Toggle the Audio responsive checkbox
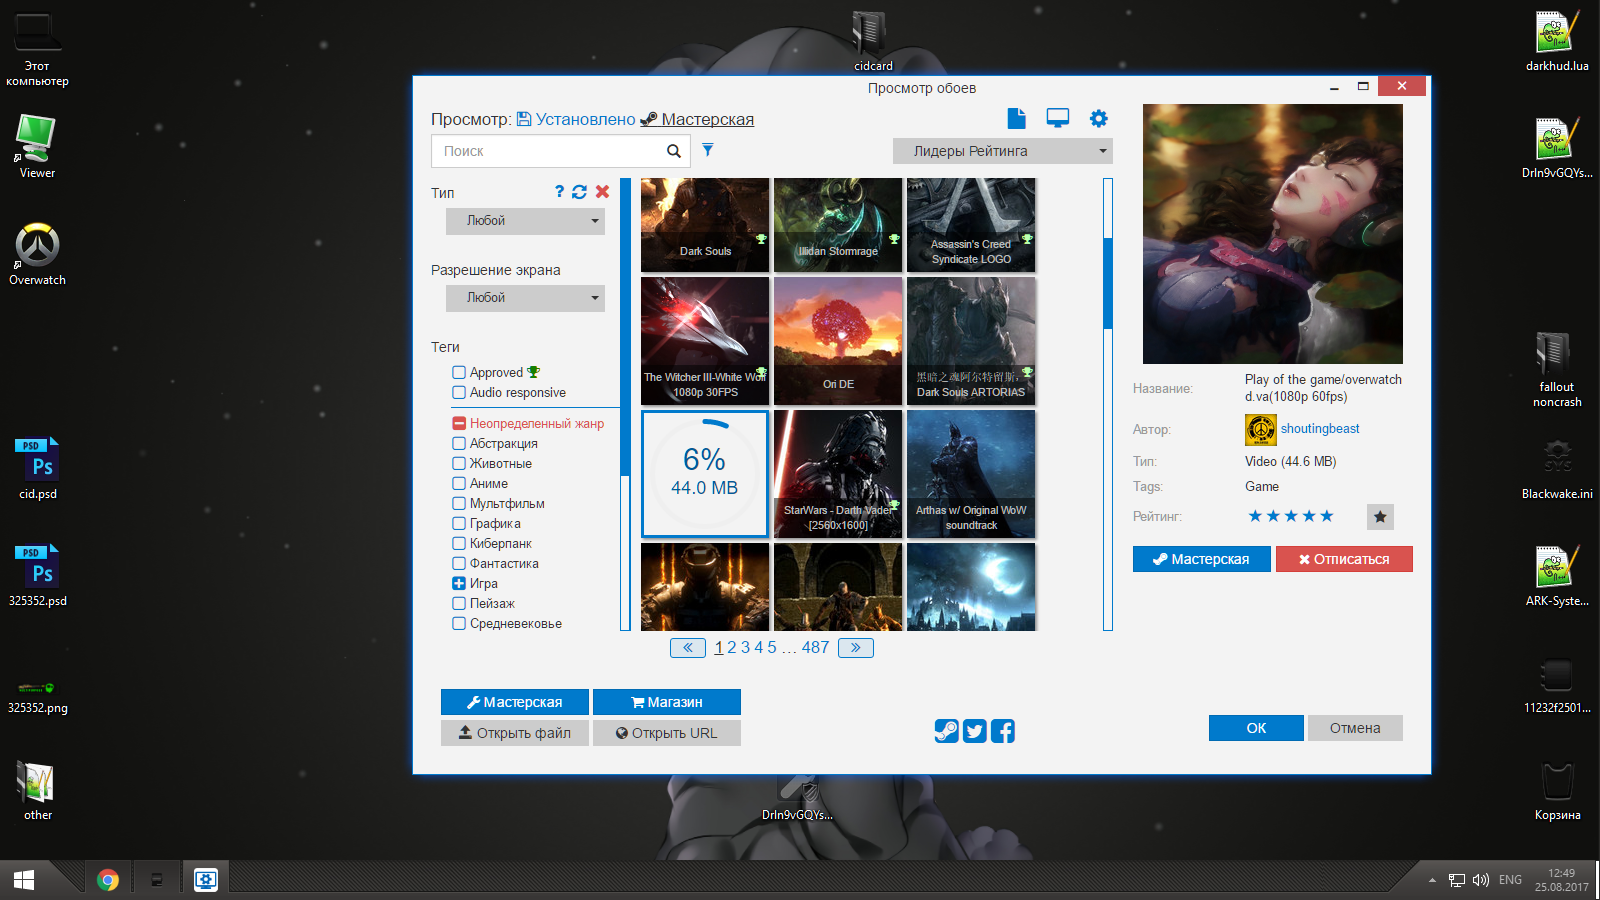Image resolution: width=1600 pixels, height=900 pixels. click(x=459, y=393)
